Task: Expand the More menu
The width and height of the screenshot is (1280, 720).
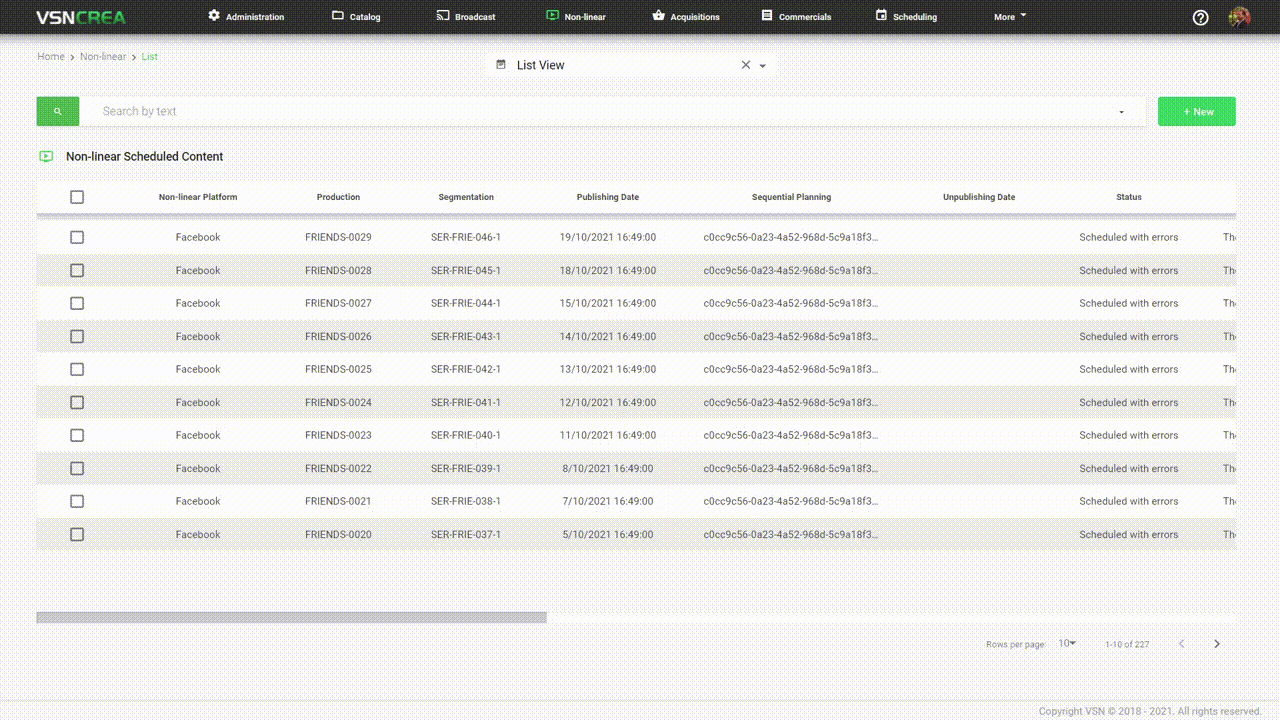Action: [x=1010, y=17]
